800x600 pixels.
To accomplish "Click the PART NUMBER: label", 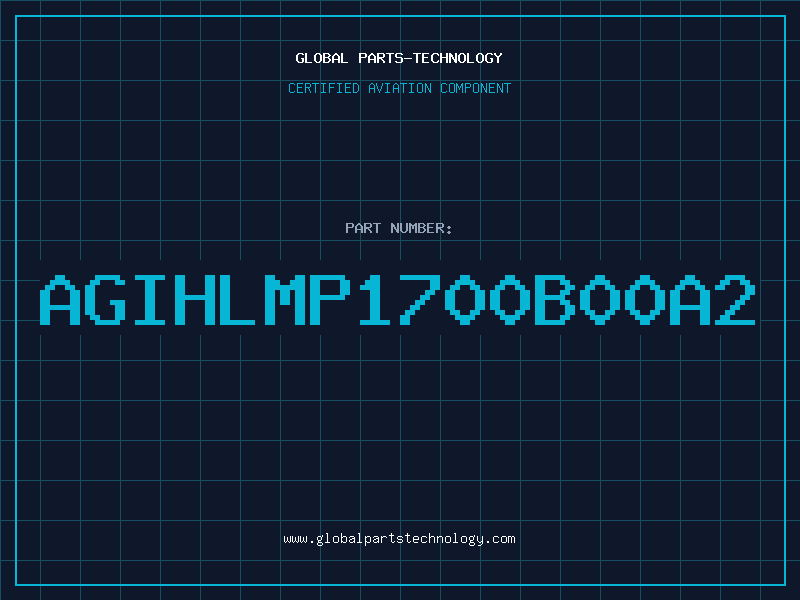I will coord(399,228).
